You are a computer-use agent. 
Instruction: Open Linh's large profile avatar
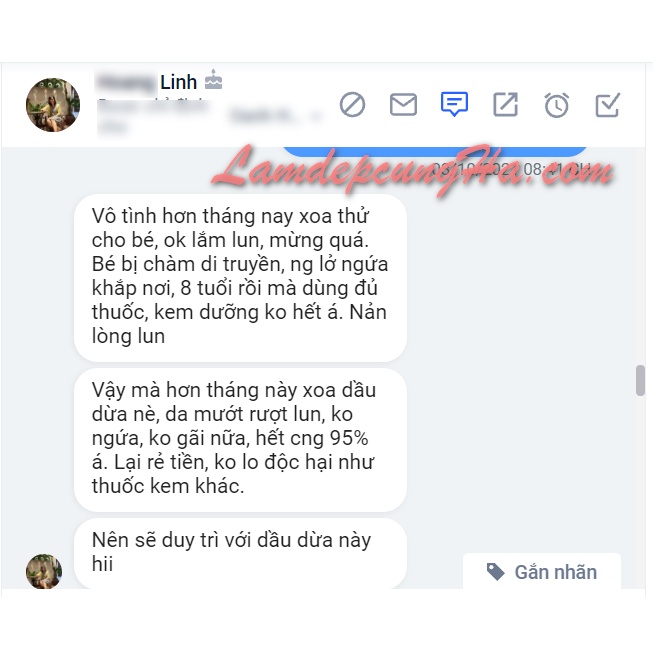[x=53, y=105]
